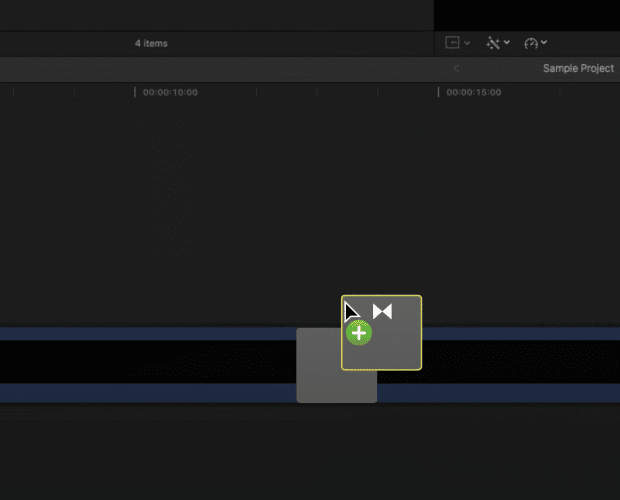Image resolution: width=620 pixels, height=500 pixels.
Task: Click the 00:00:10:00 ruler mark
Action: (170, 92)
